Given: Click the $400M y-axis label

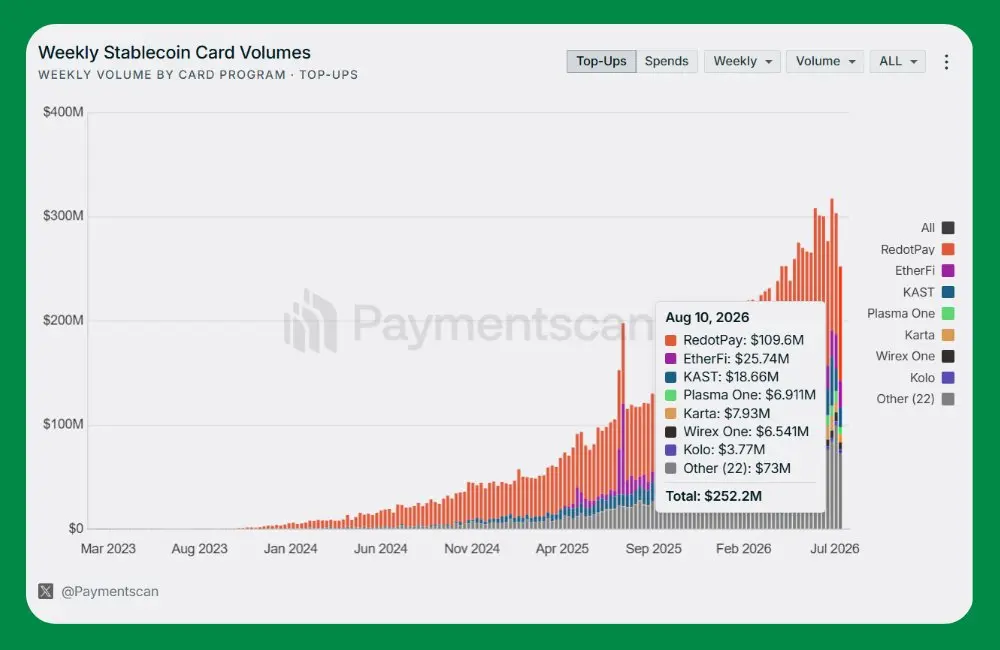Looking at the screenshot, I should pyautogui.click(x=63, y=112).
